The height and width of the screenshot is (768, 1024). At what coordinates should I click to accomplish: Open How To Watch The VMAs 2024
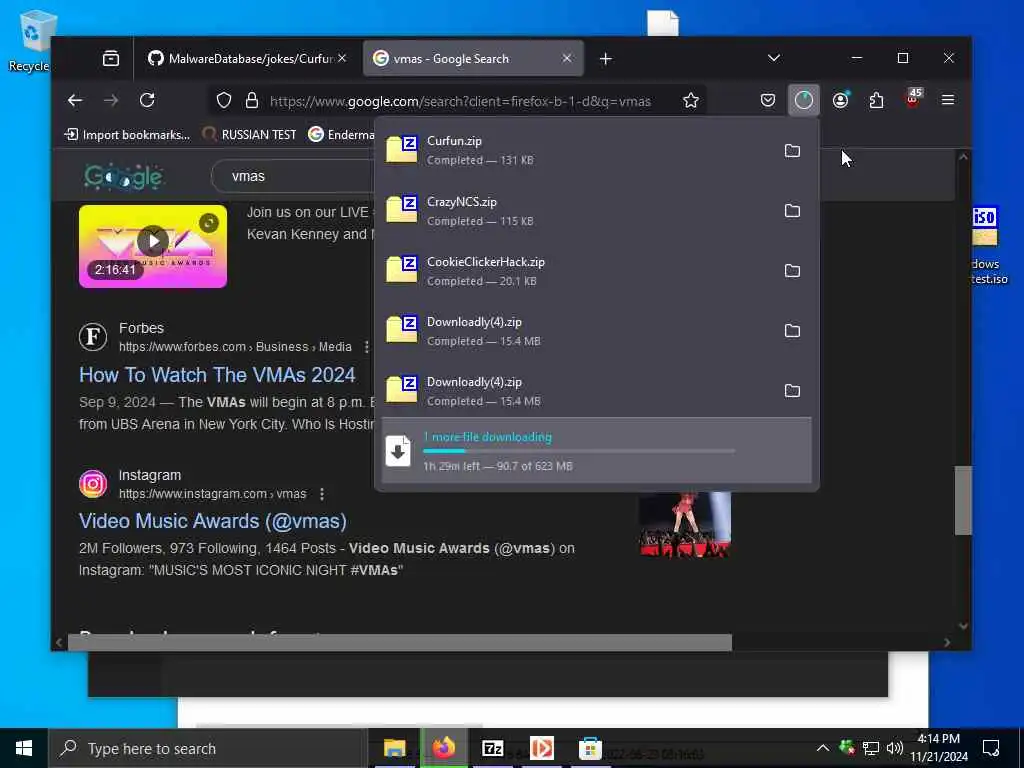(x=217, y=375)
